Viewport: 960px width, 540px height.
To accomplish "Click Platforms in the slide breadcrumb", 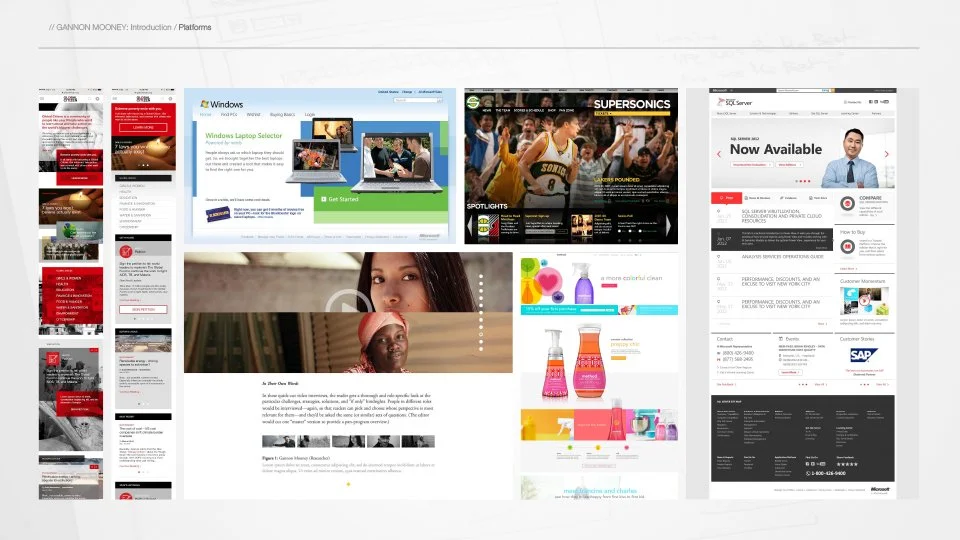I will coord(195,27).
